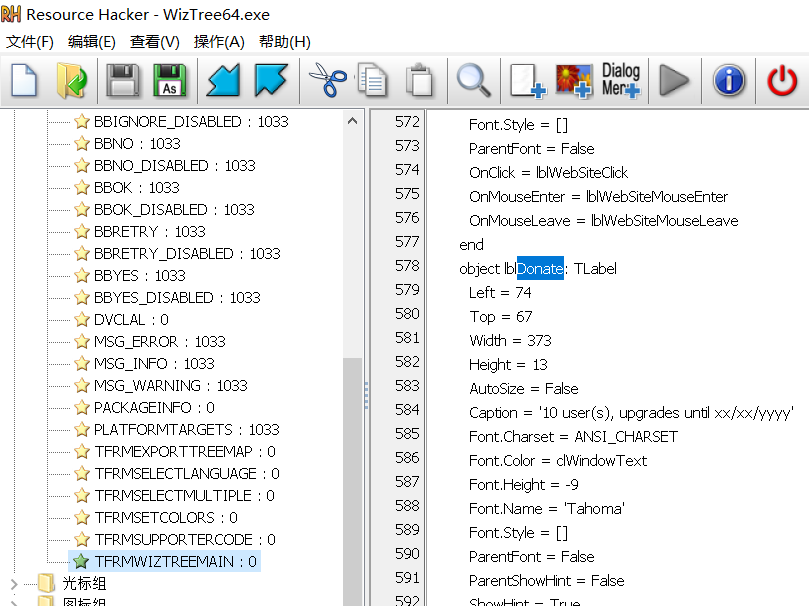This screenshot has width=809, height=606.
Task: Select PLATFORMTARGETS : 1033 resource
Action: tap(186, 430)
